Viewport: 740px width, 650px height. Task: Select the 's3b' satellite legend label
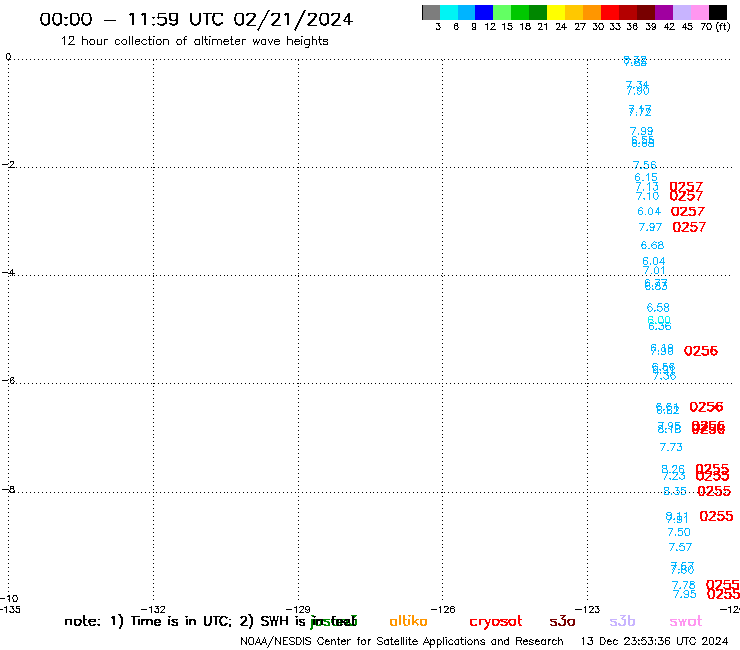click(622, 621)
